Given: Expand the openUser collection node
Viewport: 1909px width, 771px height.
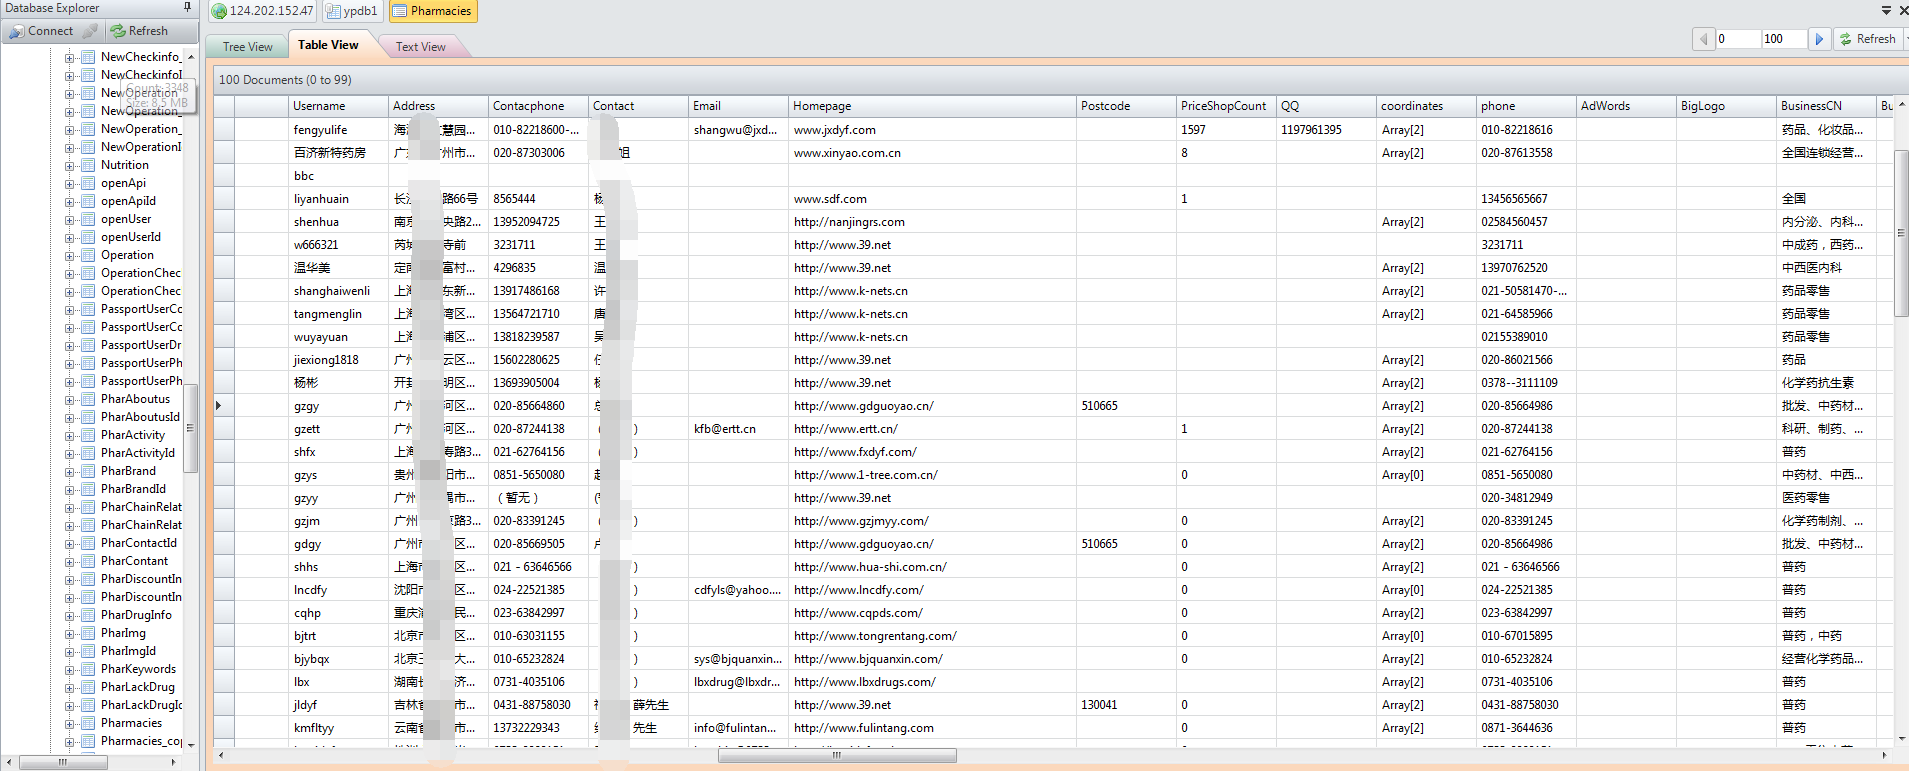Looking at the screenshot, I should (x=70, y=220).
